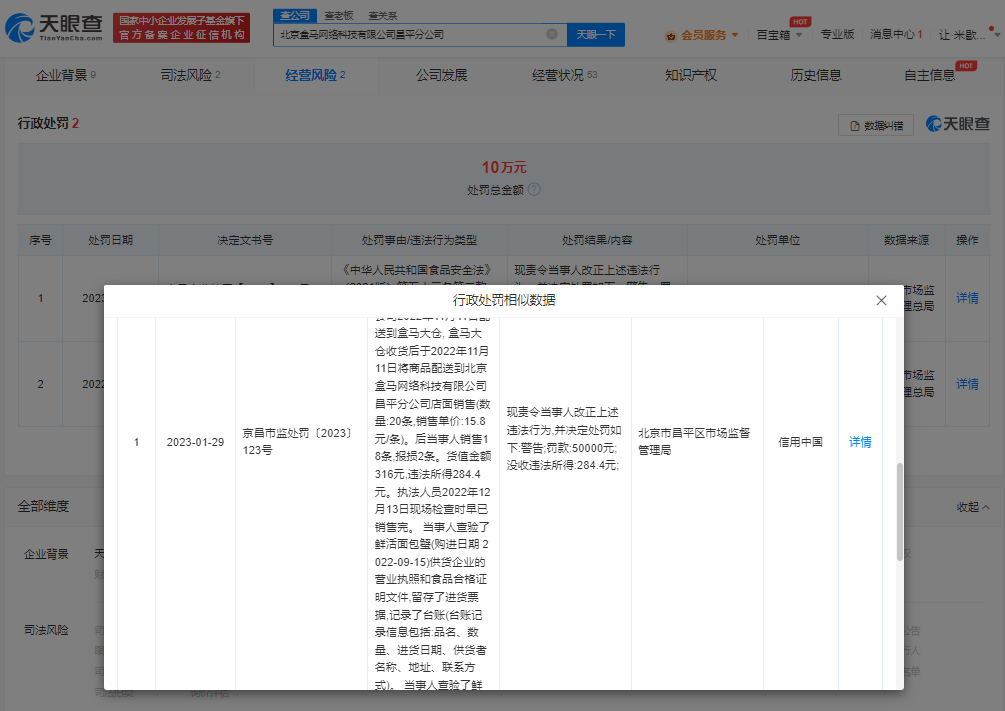Switch to the 公司发展 tab
Viewport: 1005px width, 711px height.
442,75
